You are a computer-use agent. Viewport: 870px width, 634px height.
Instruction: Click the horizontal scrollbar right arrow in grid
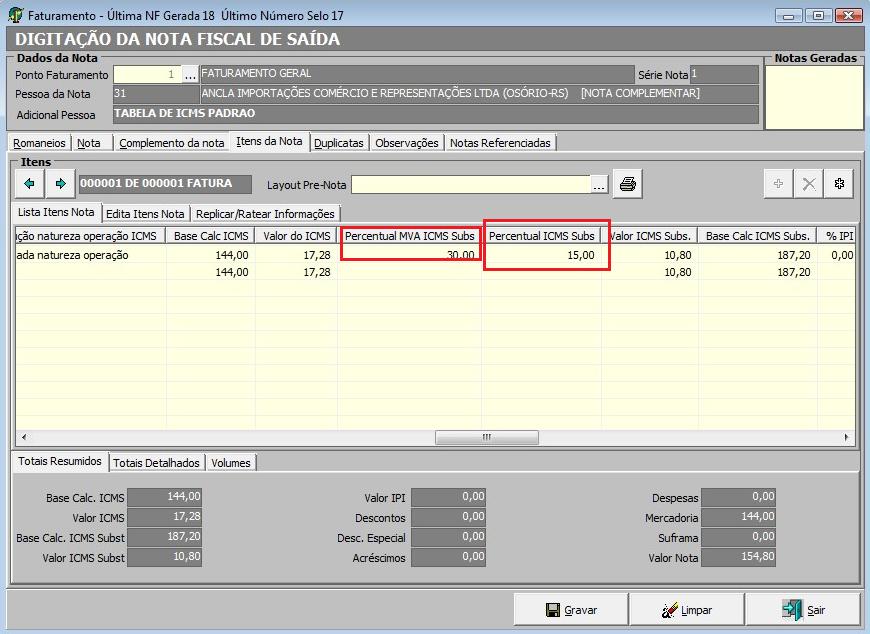[847, 437]
